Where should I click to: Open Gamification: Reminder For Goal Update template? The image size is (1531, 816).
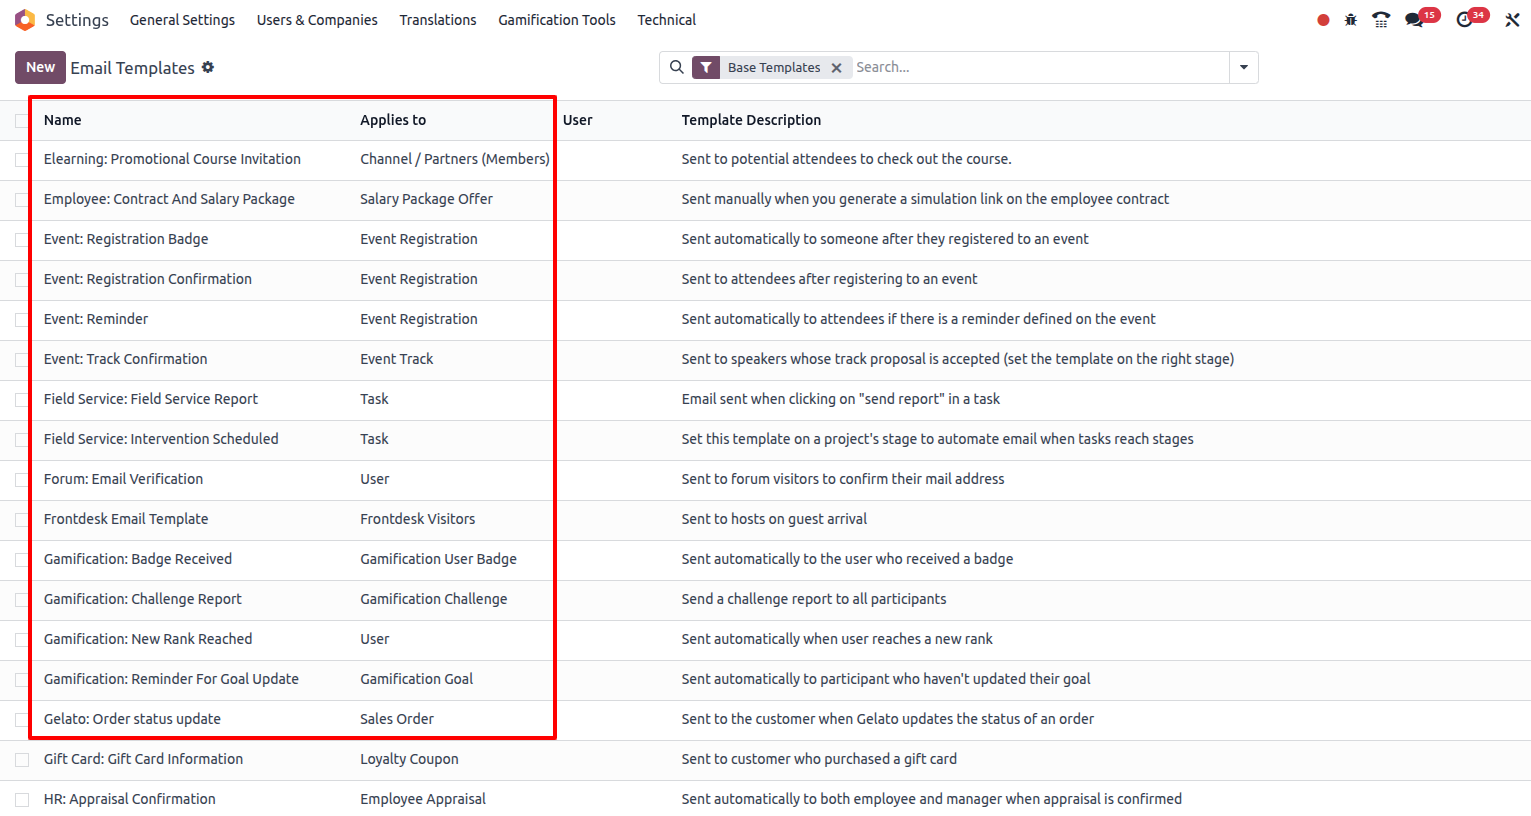tap(171, 679)
